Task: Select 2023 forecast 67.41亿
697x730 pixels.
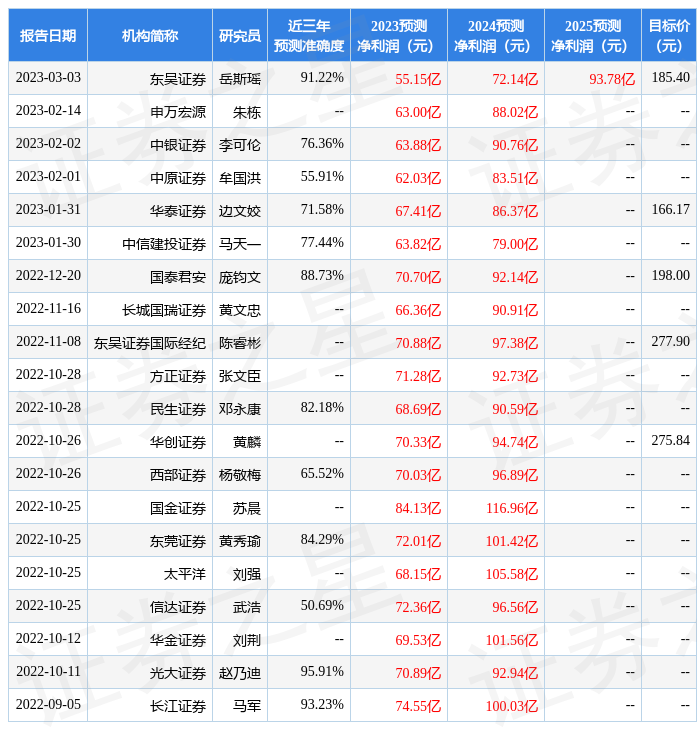Action: click(418, 211)
